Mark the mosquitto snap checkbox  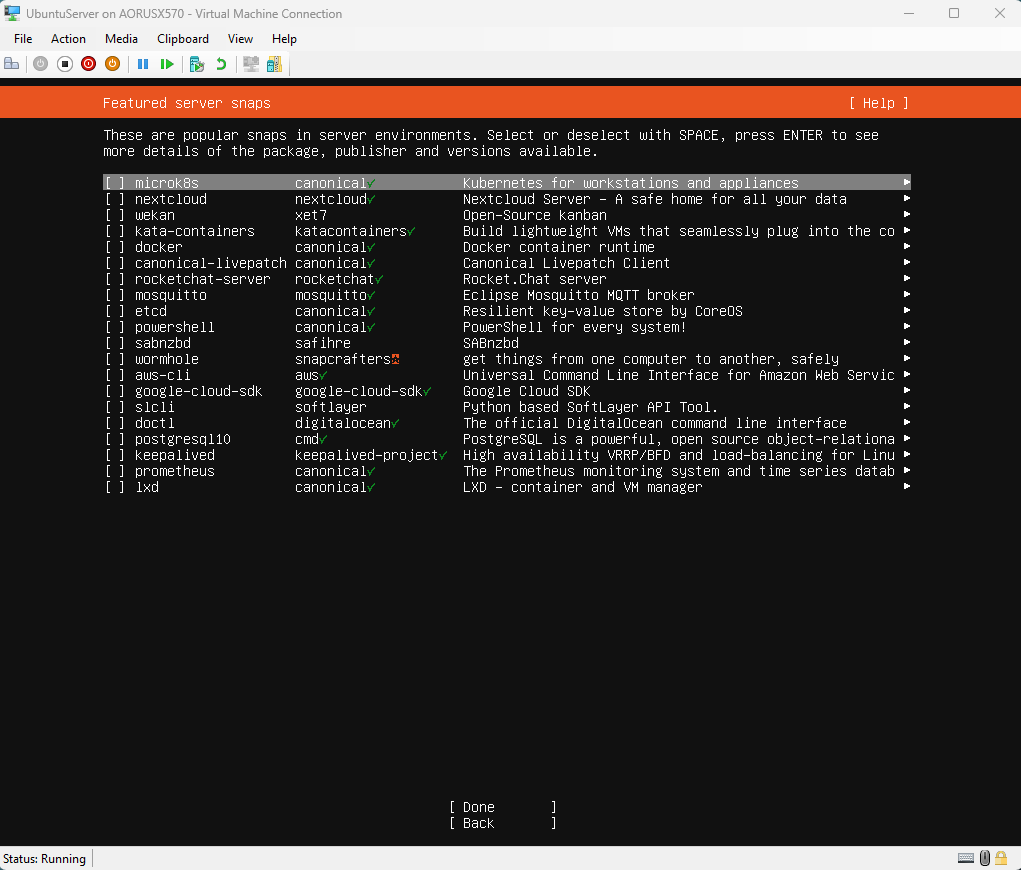[115, 295]
